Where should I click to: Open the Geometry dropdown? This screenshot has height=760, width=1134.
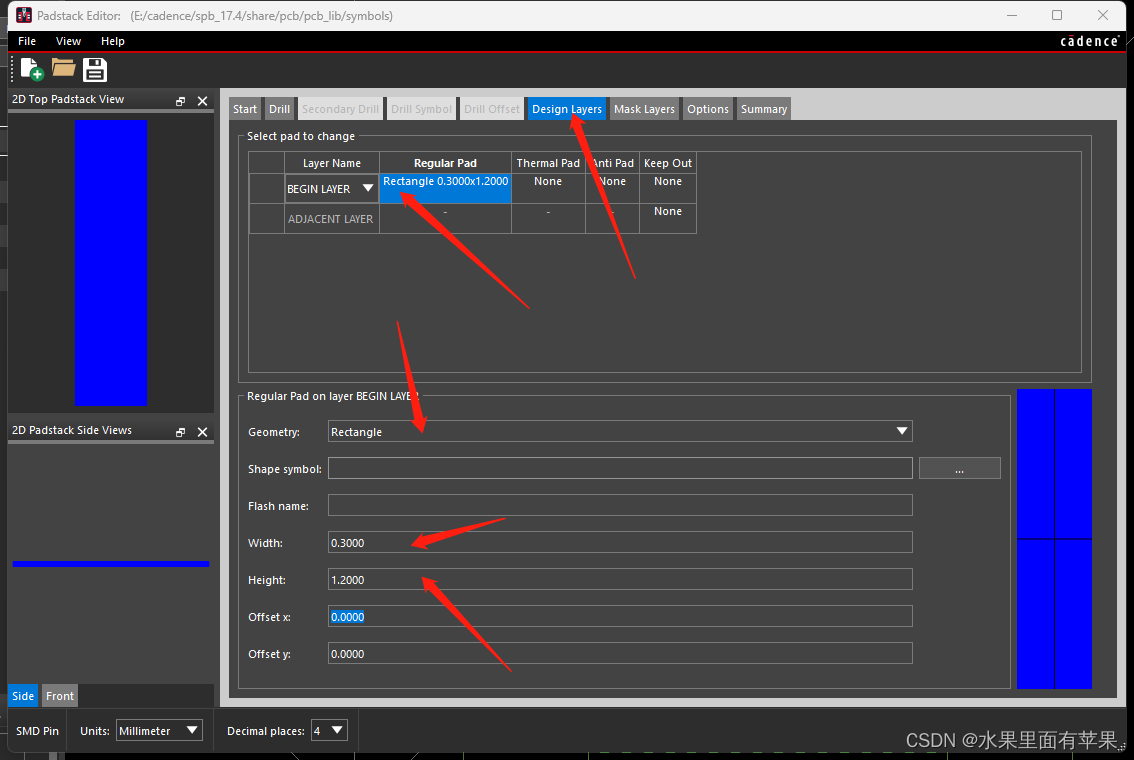pos(620,431)
